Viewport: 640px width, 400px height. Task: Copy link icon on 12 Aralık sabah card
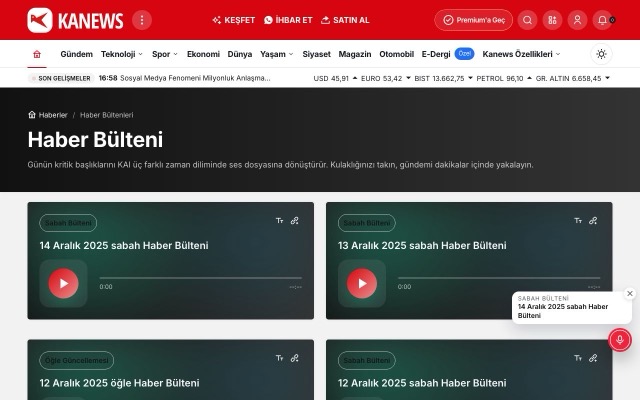click(593, 358)
